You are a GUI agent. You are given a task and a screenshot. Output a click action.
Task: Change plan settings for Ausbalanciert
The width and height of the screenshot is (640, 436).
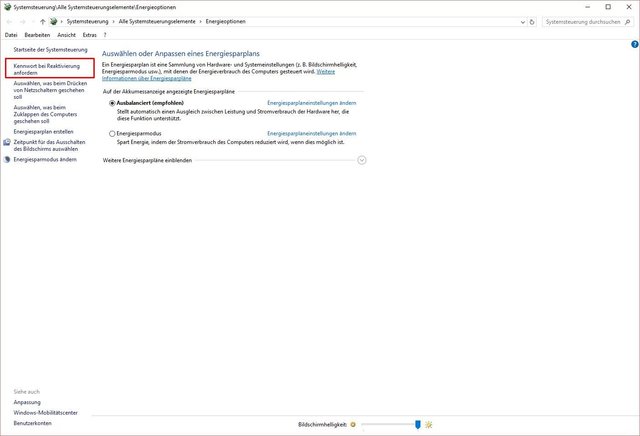click(312, 103)
